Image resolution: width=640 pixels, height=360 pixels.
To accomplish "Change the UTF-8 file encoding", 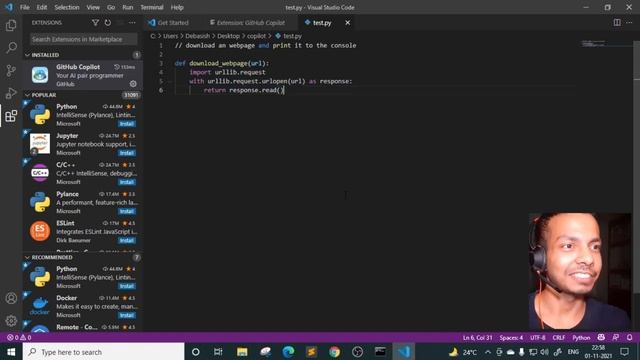I will 538,338.
